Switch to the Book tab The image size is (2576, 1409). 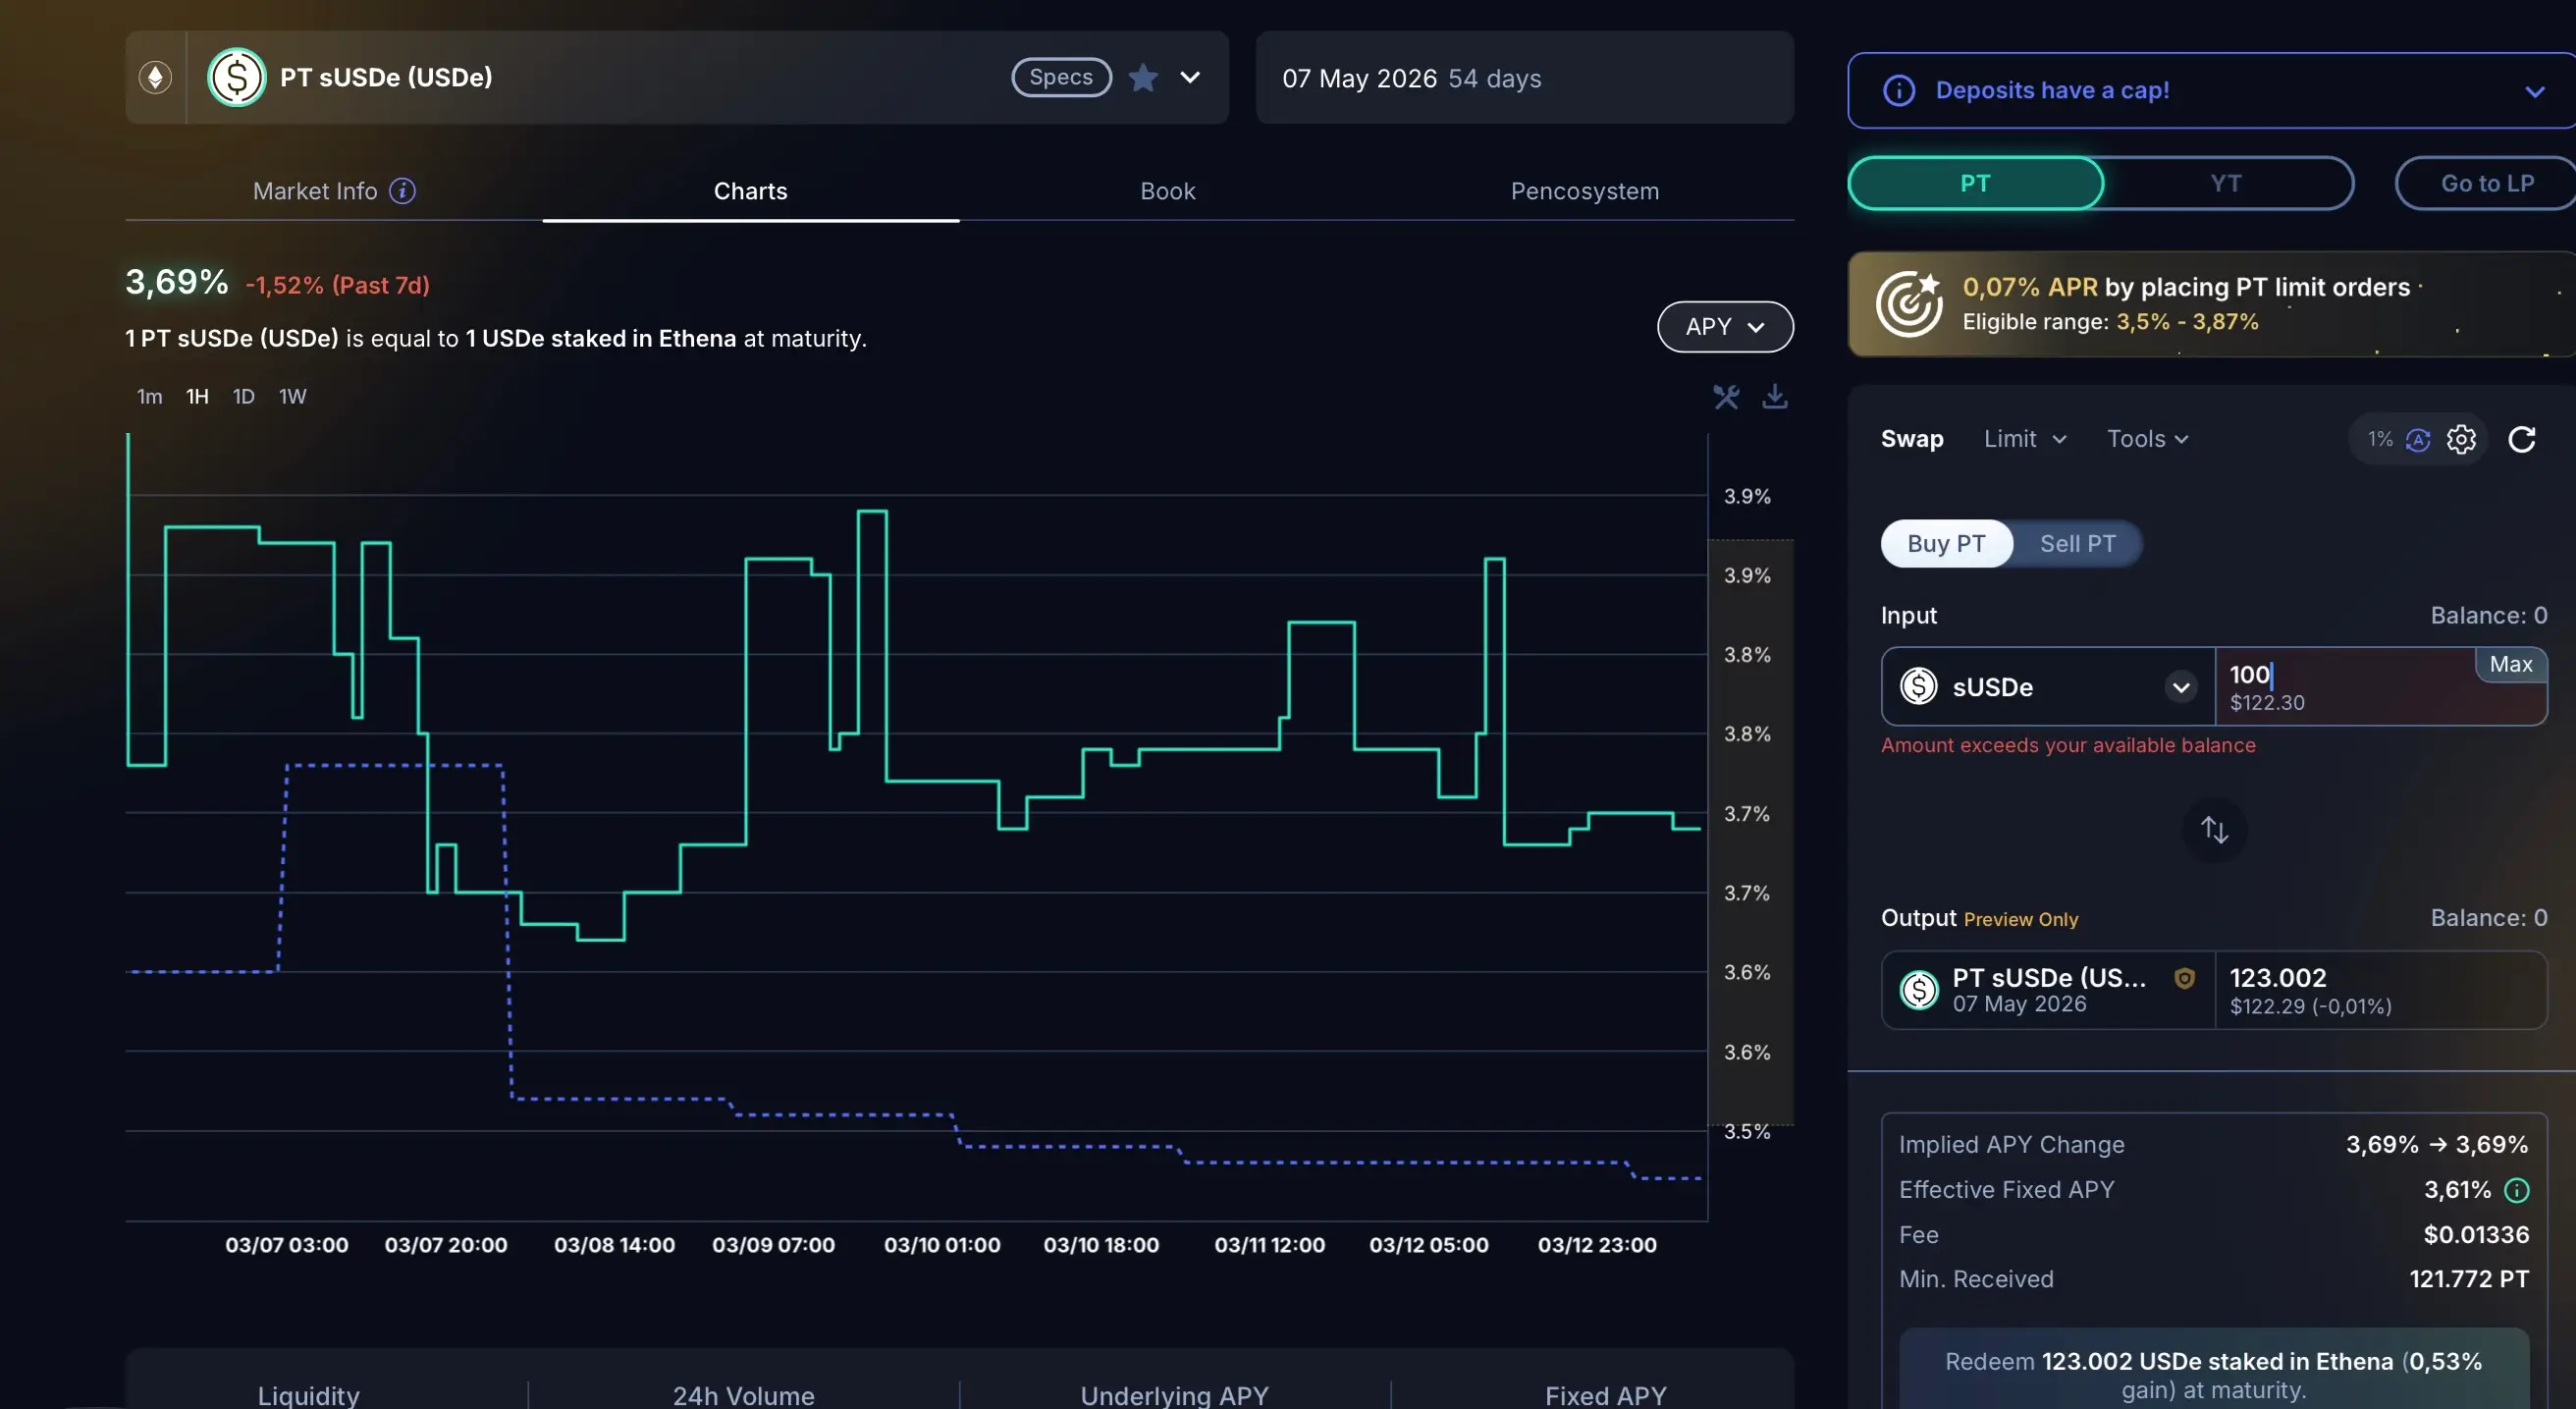point(1167,191)
